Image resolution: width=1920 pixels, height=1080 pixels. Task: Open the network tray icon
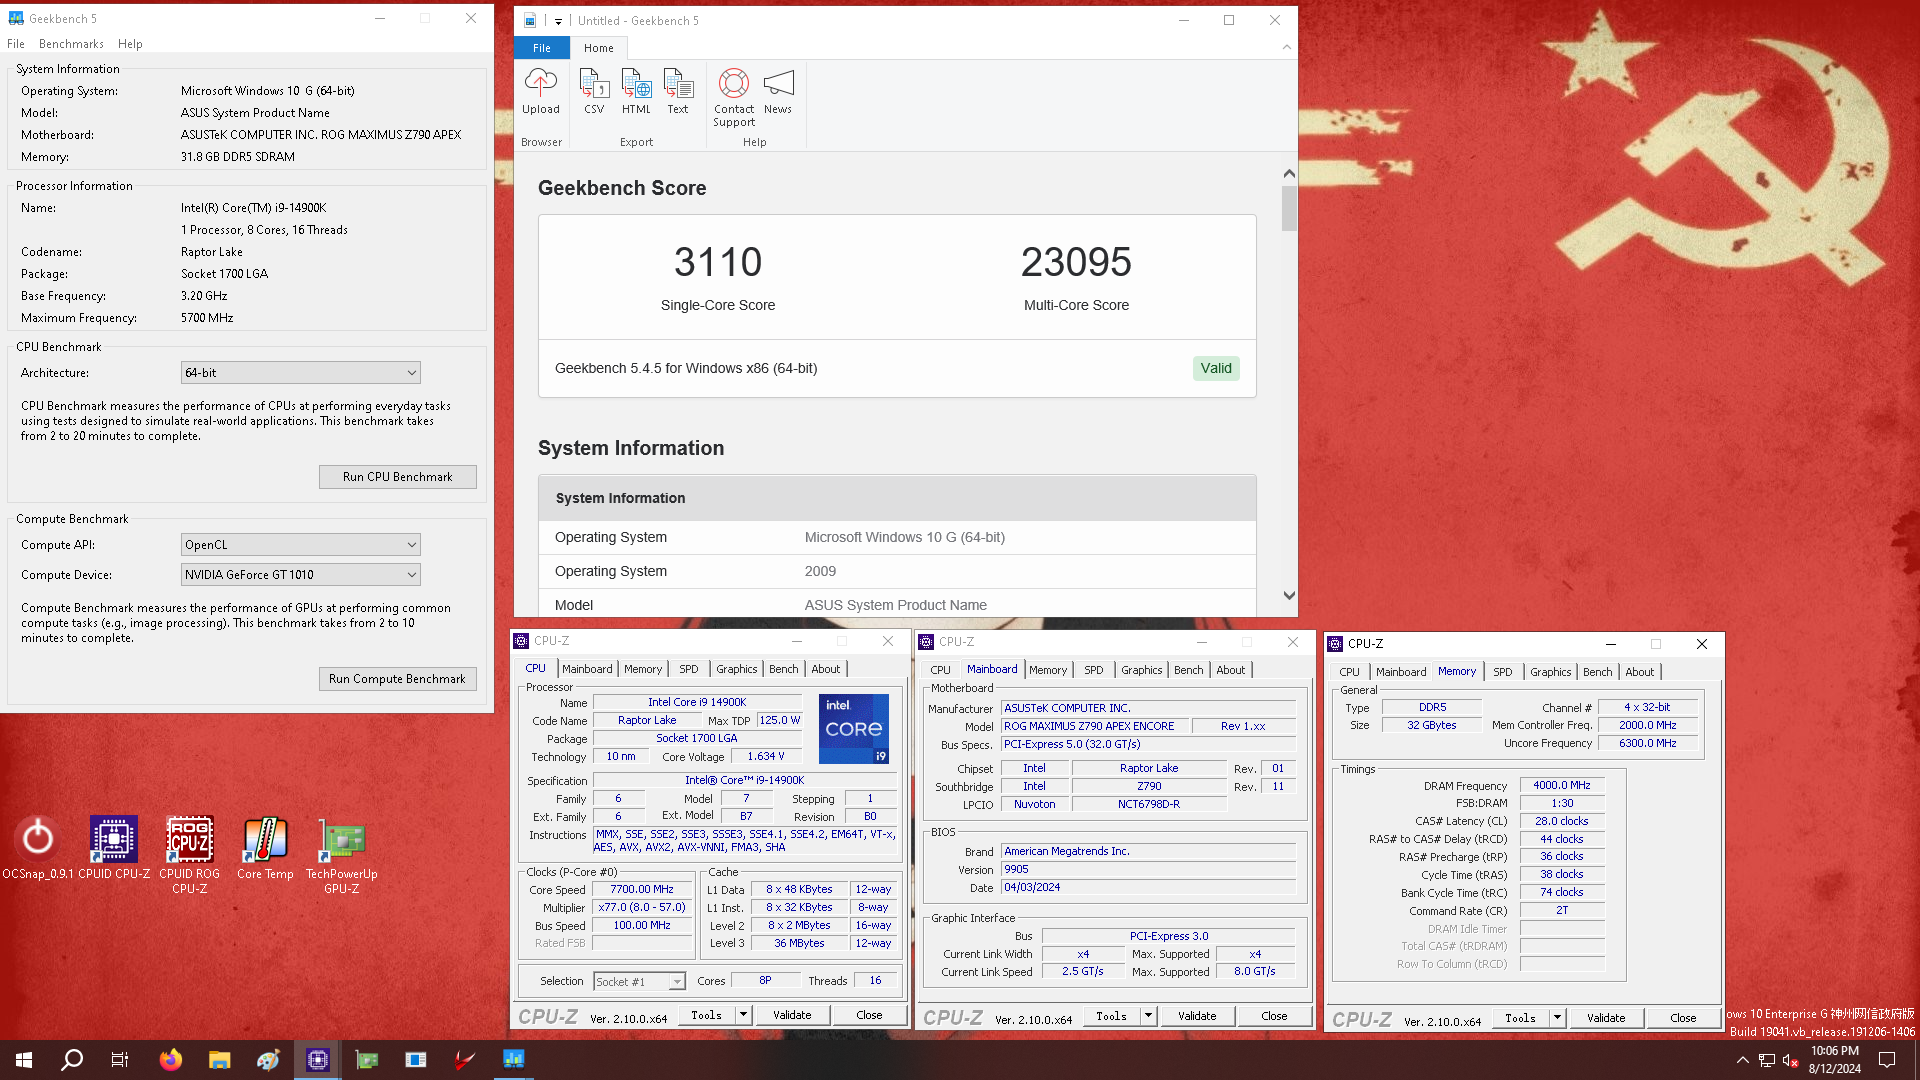[x=1767, y=1060]
